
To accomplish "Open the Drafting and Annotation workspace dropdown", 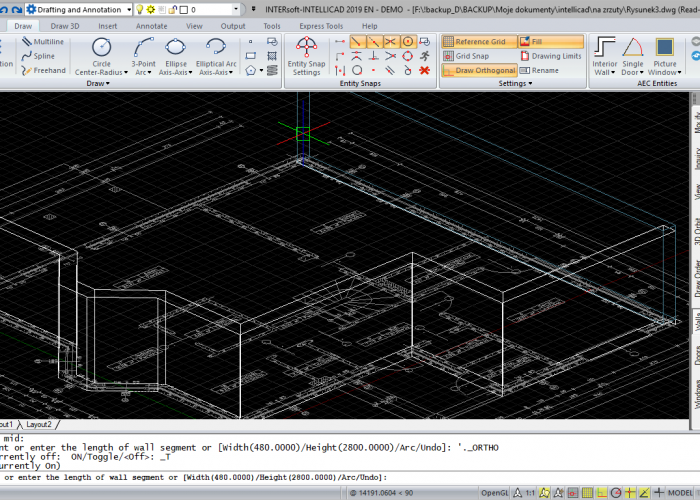I will pyautogui.click(x=129, y=9).
